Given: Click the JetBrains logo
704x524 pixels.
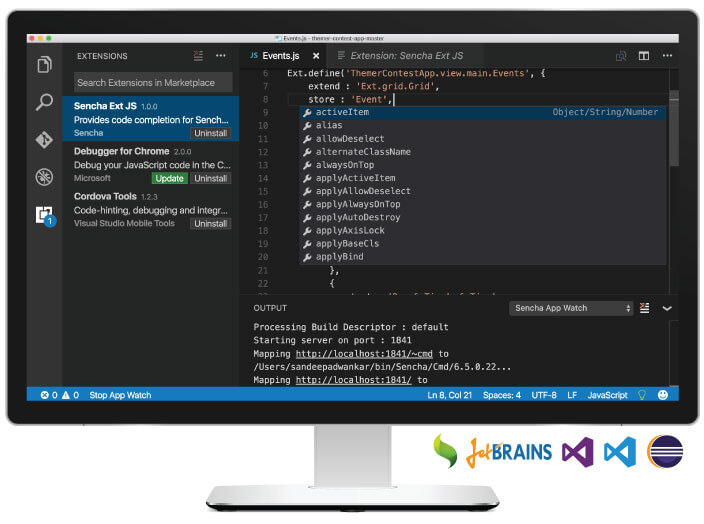Looking at the screenshot, I should click(509, 453).
